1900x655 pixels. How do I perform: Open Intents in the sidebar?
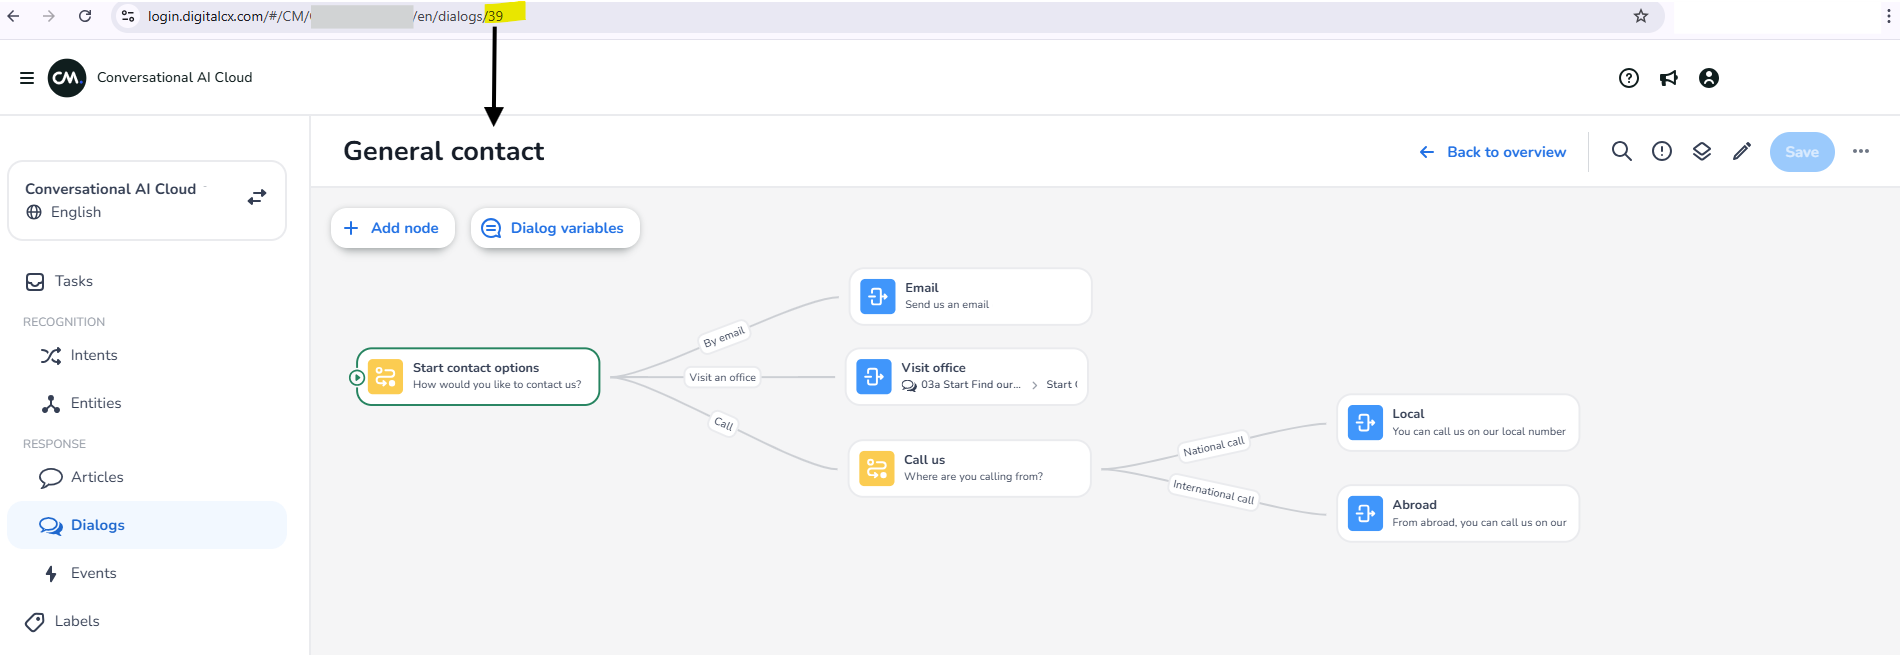pyautogui.click(x=93, y=355)
